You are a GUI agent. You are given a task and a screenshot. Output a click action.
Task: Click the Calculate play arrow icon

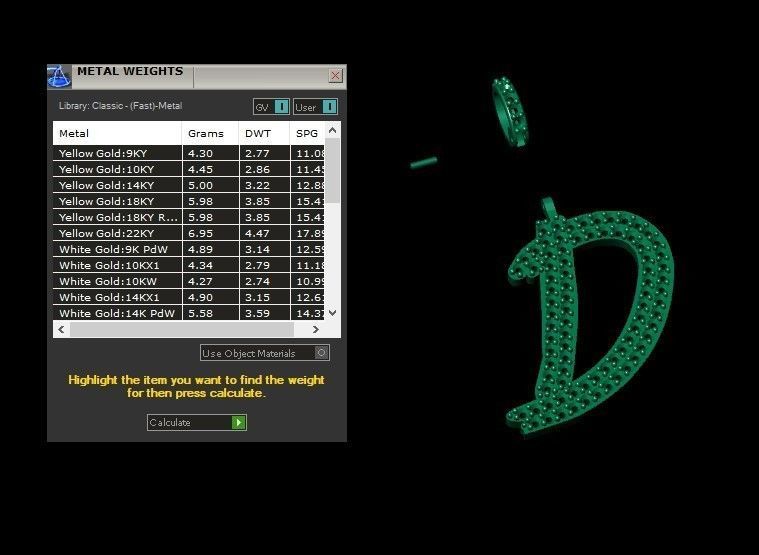pos(238,422)
